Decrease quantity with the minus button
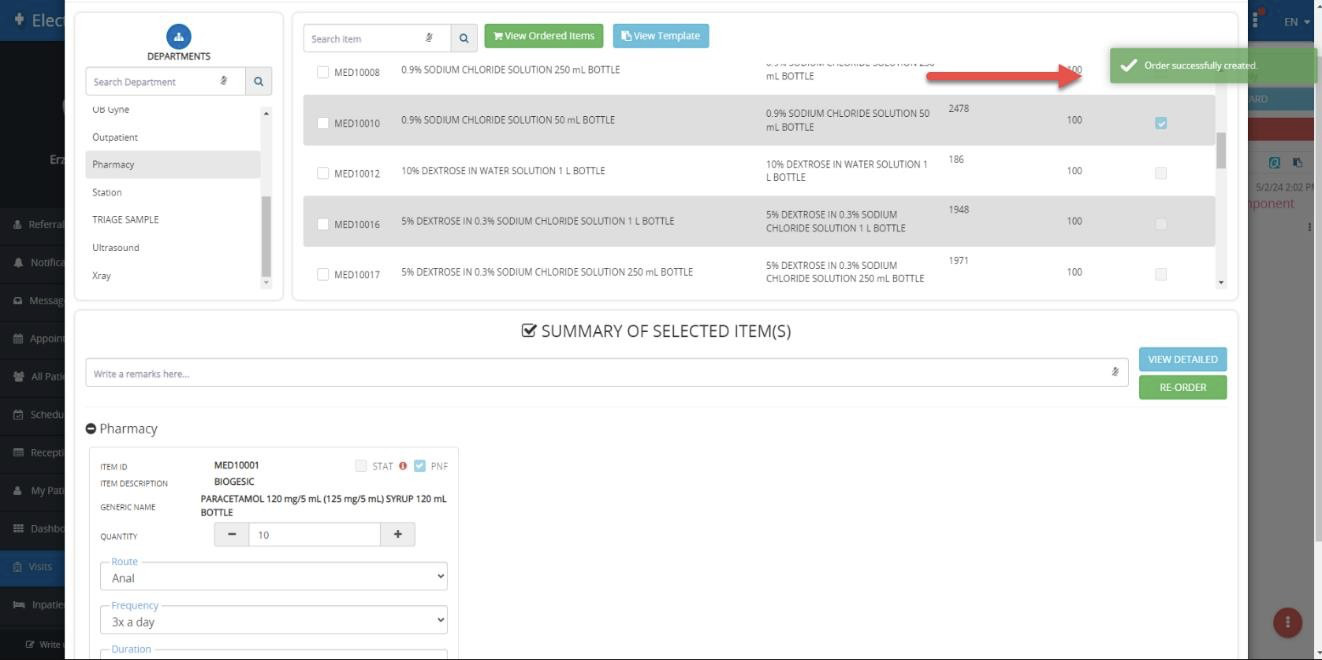1322x660 pixels. pyautogui.click(x=231, y=535)
